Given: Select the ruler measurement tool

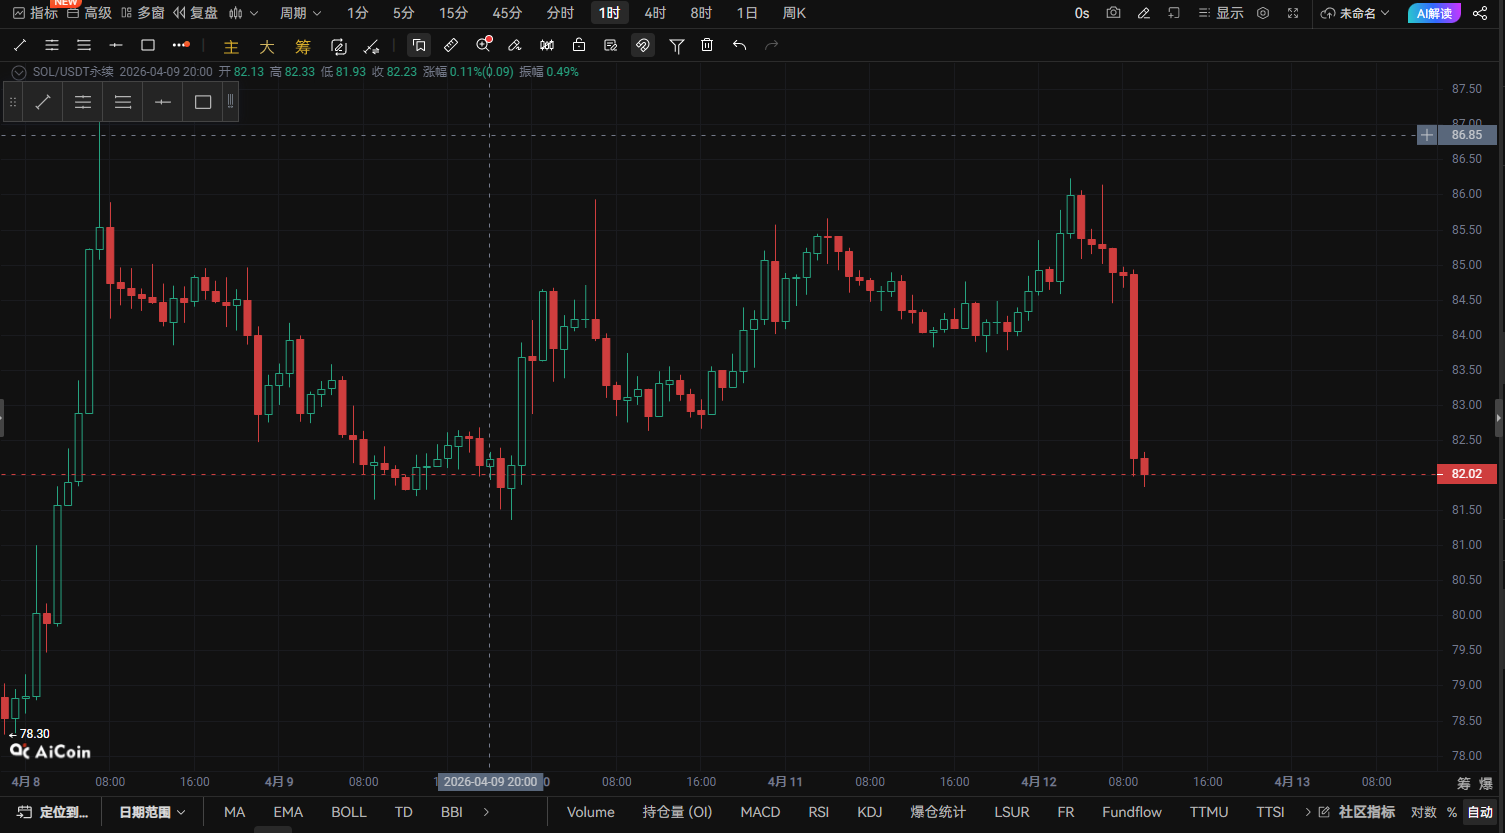Looking at the screenshot, I should (451, 45).
